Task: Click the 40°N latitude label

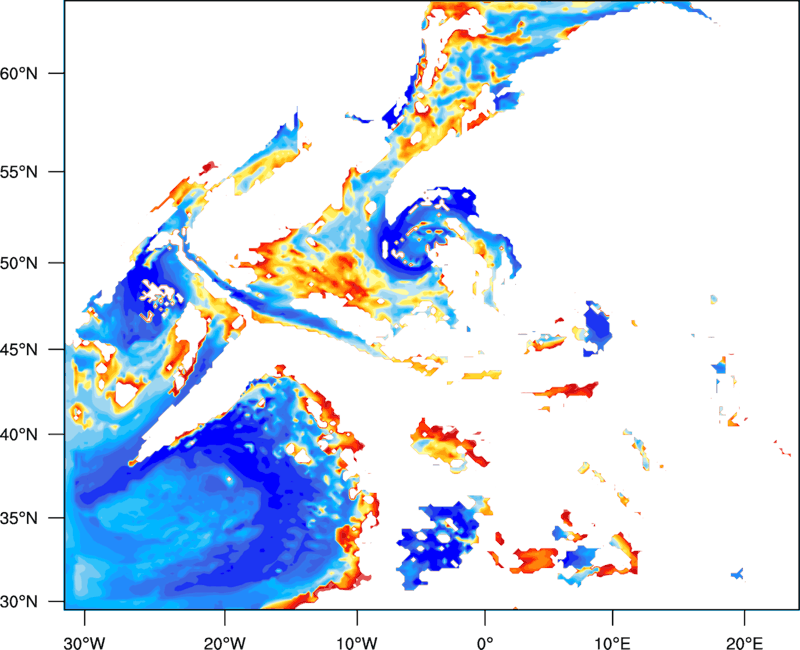Action: coord(19,435)
